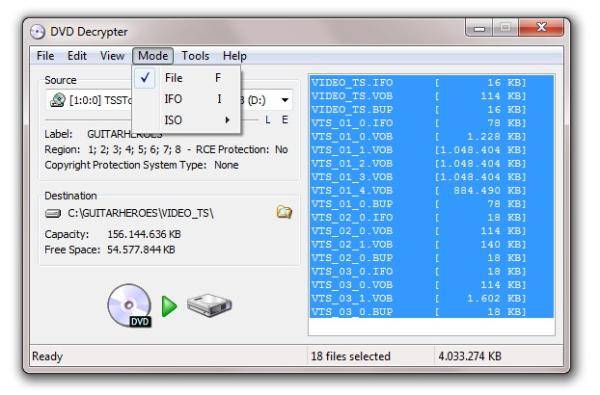
Task: Select VTS_01_2.VOB in file list
Action: point(432,163)
